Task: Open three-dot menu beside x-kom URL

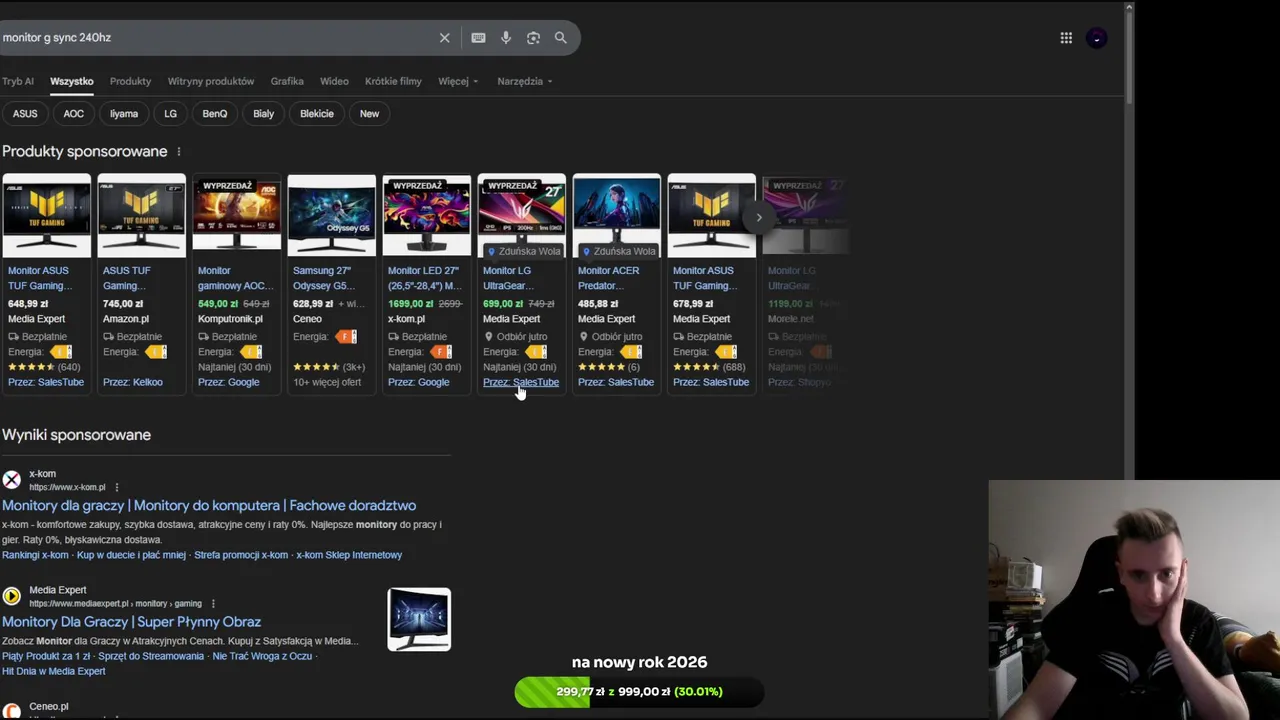Action: [116, 488]
